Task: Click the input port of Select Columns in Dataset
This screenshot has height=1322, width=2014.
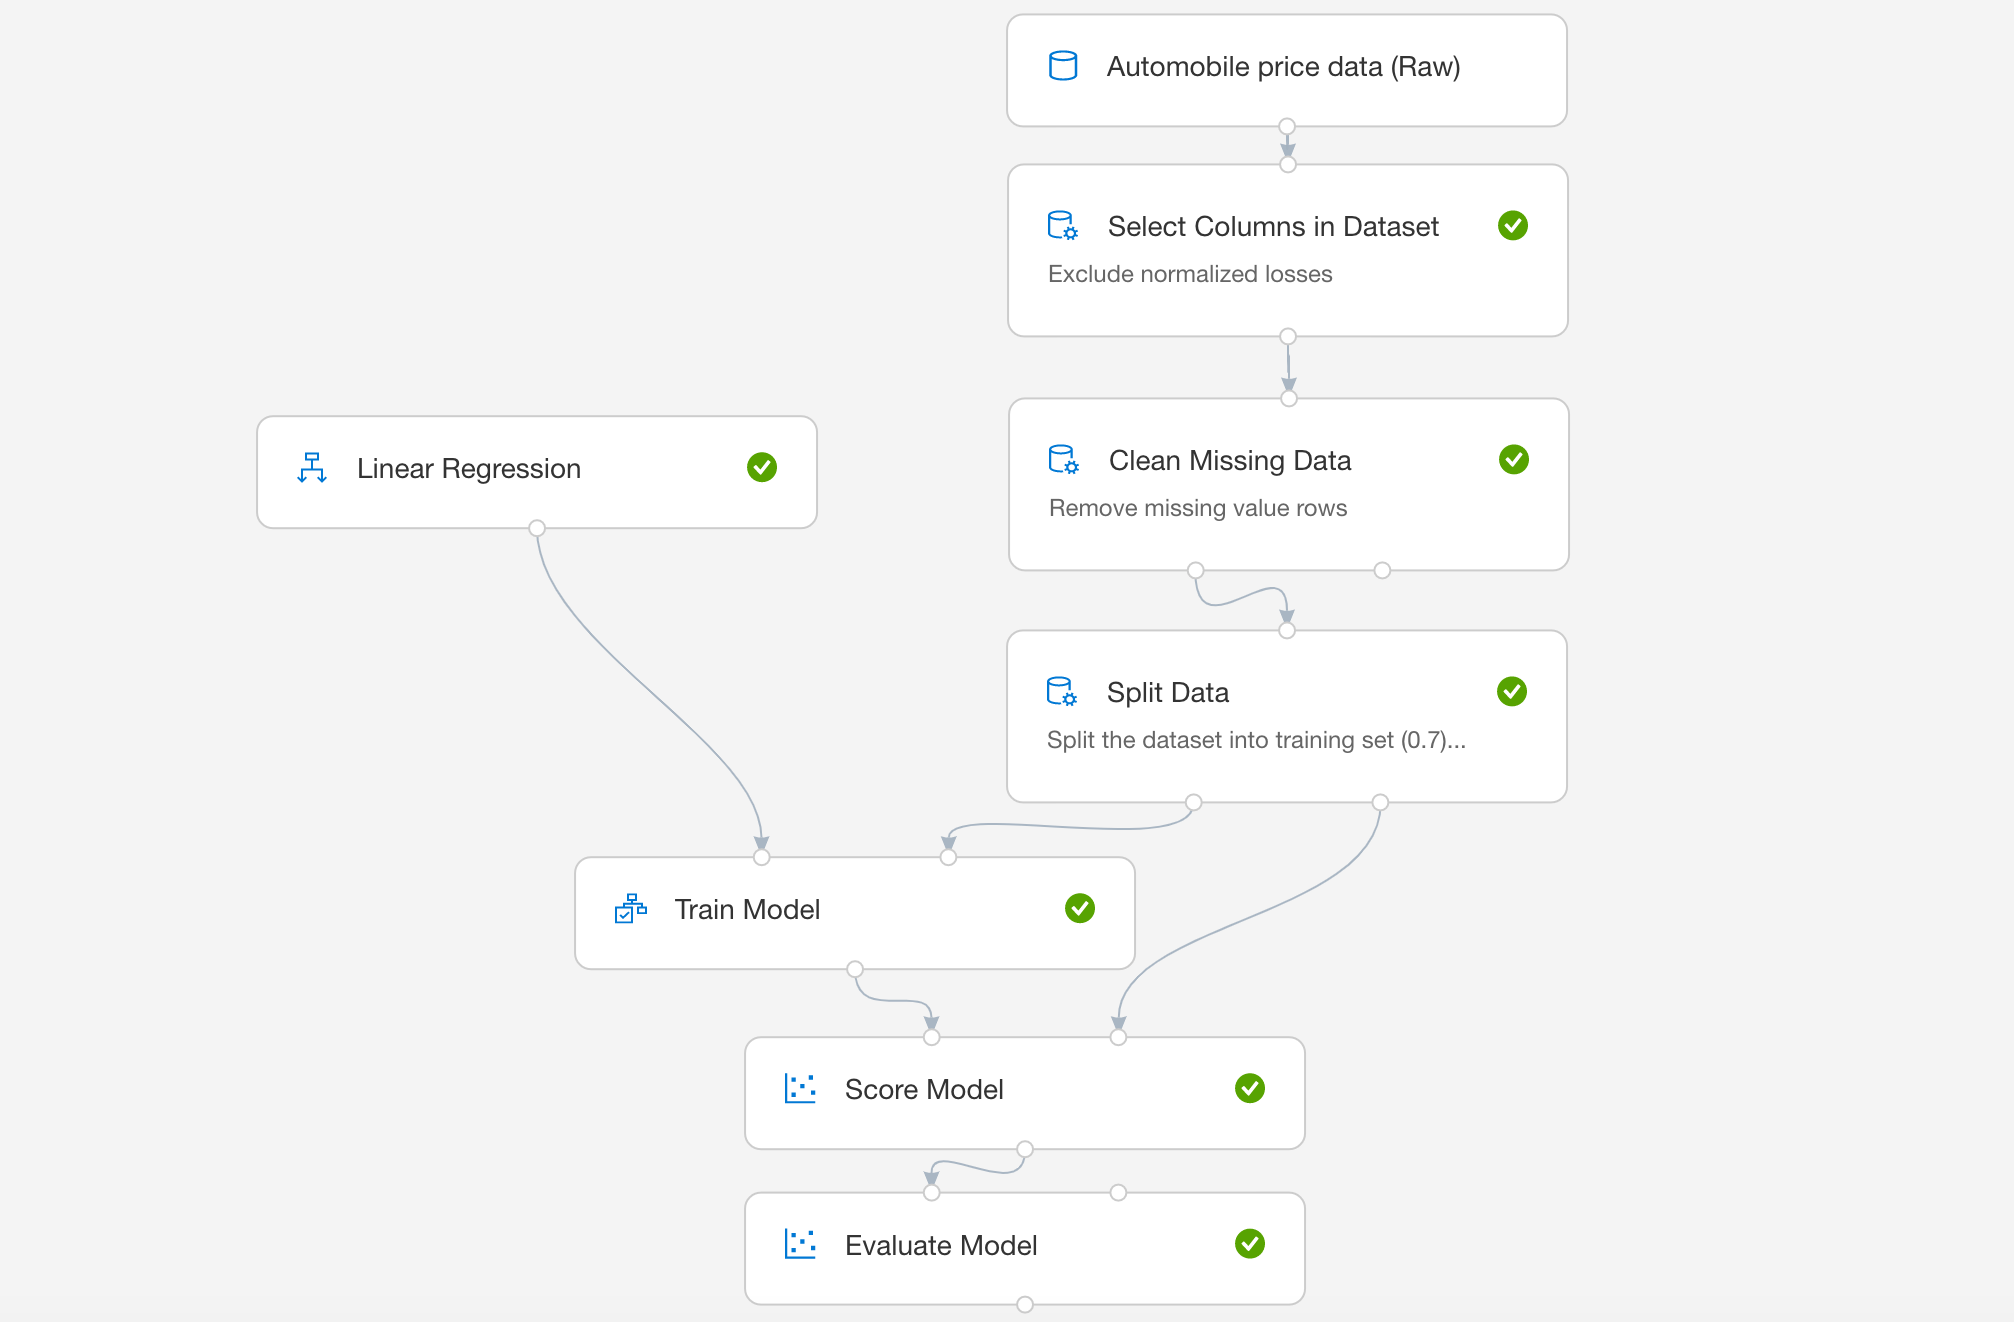Action: coord(1288,164)
